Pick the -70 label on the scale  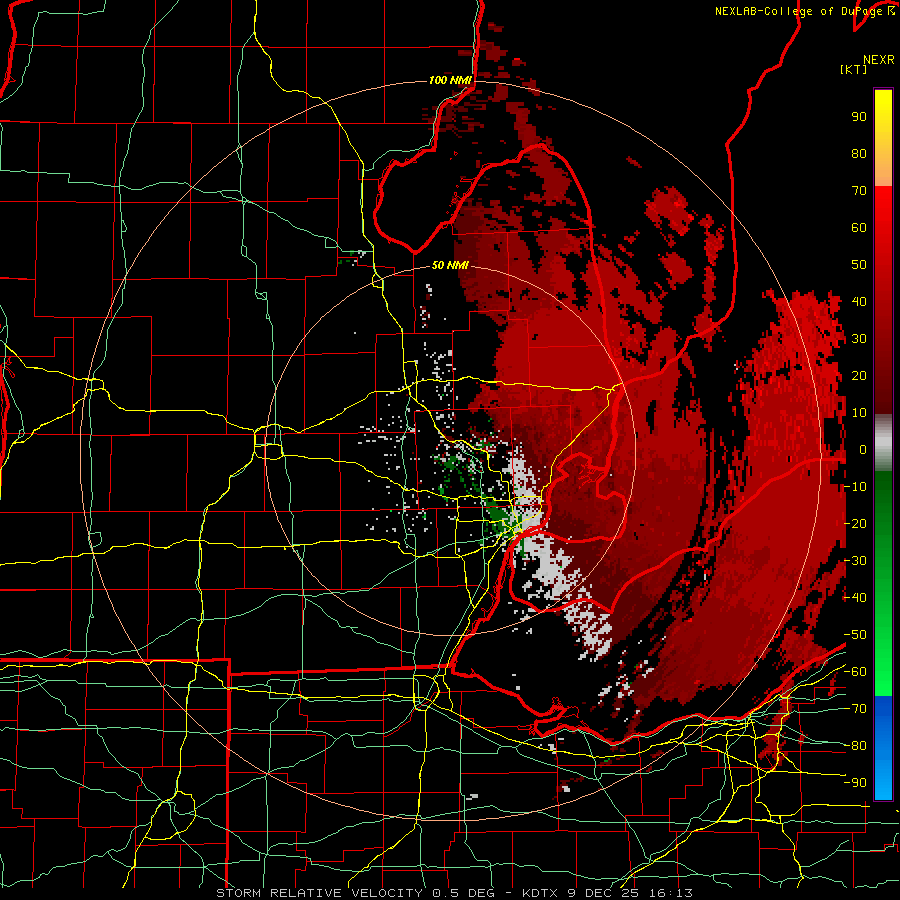pos(855,709)
